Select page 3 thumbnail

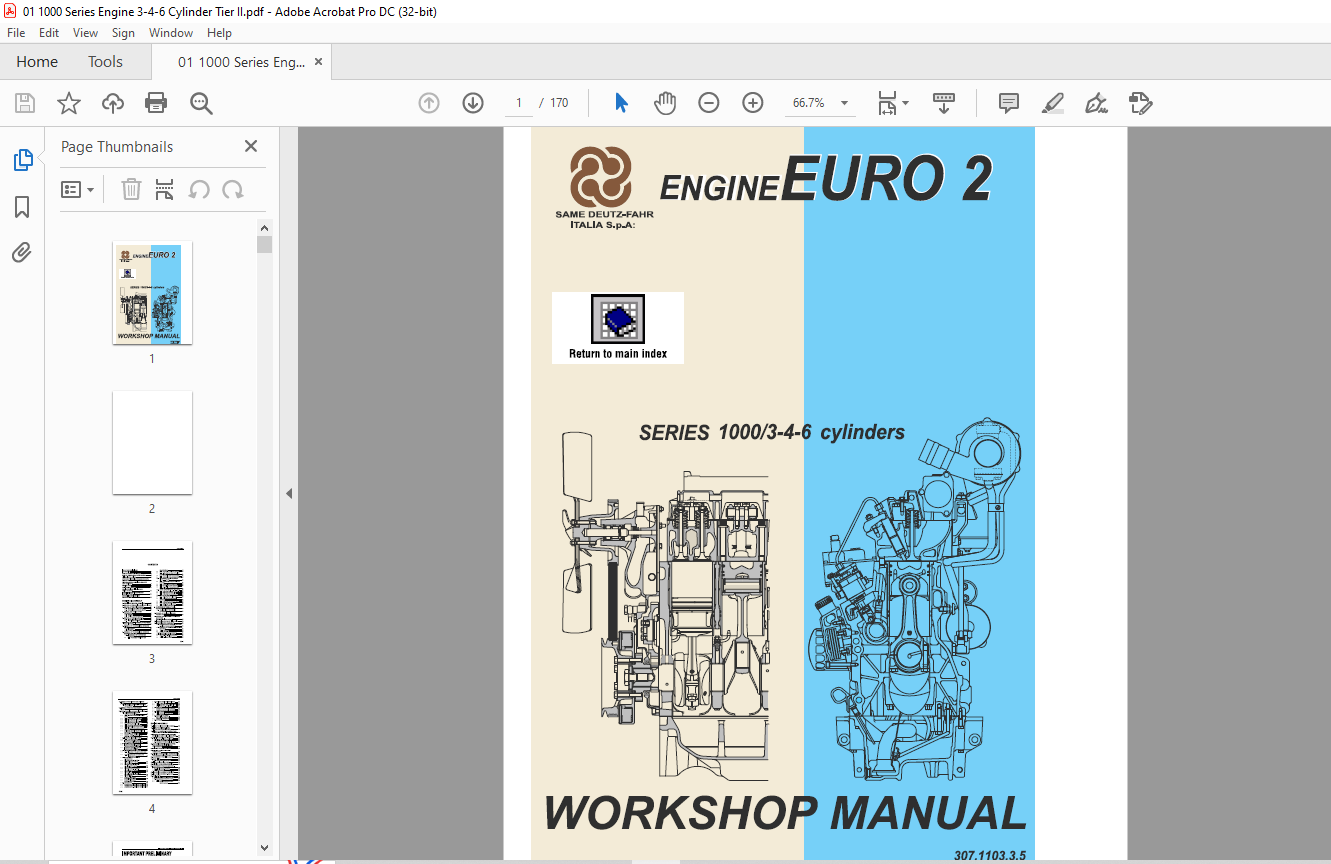point(152,593)
